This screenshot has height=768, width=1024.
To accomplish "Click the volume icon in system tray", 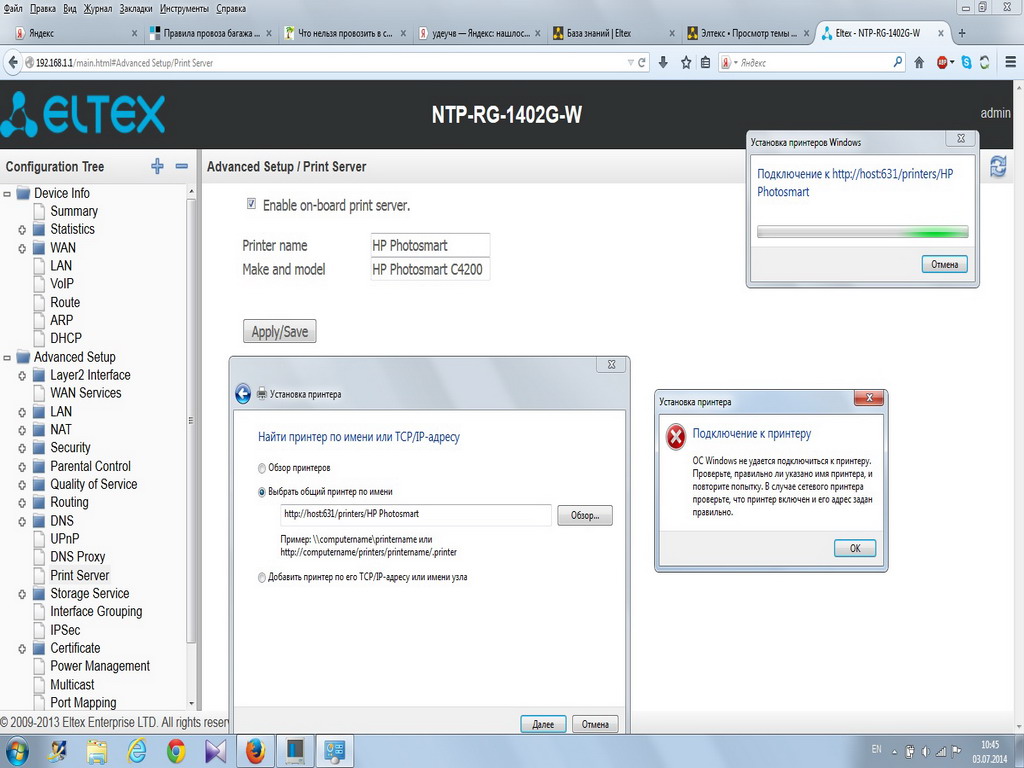I will click(x=925, y=751).
